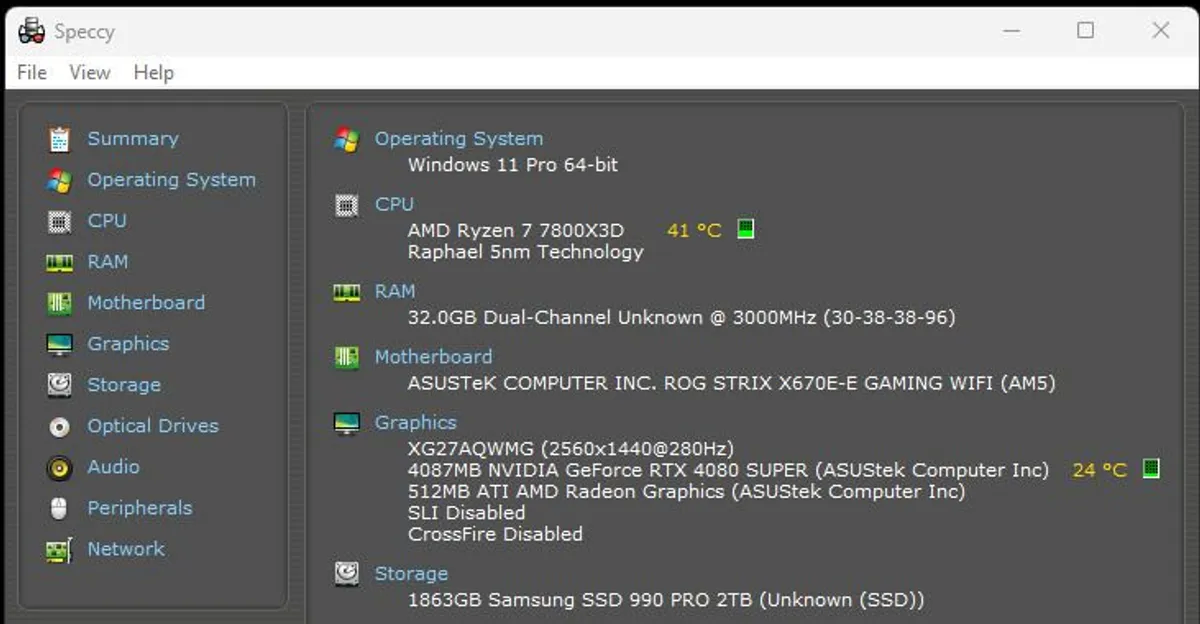Show Optical Drives from the sidebar

click(x=153, y=426)
